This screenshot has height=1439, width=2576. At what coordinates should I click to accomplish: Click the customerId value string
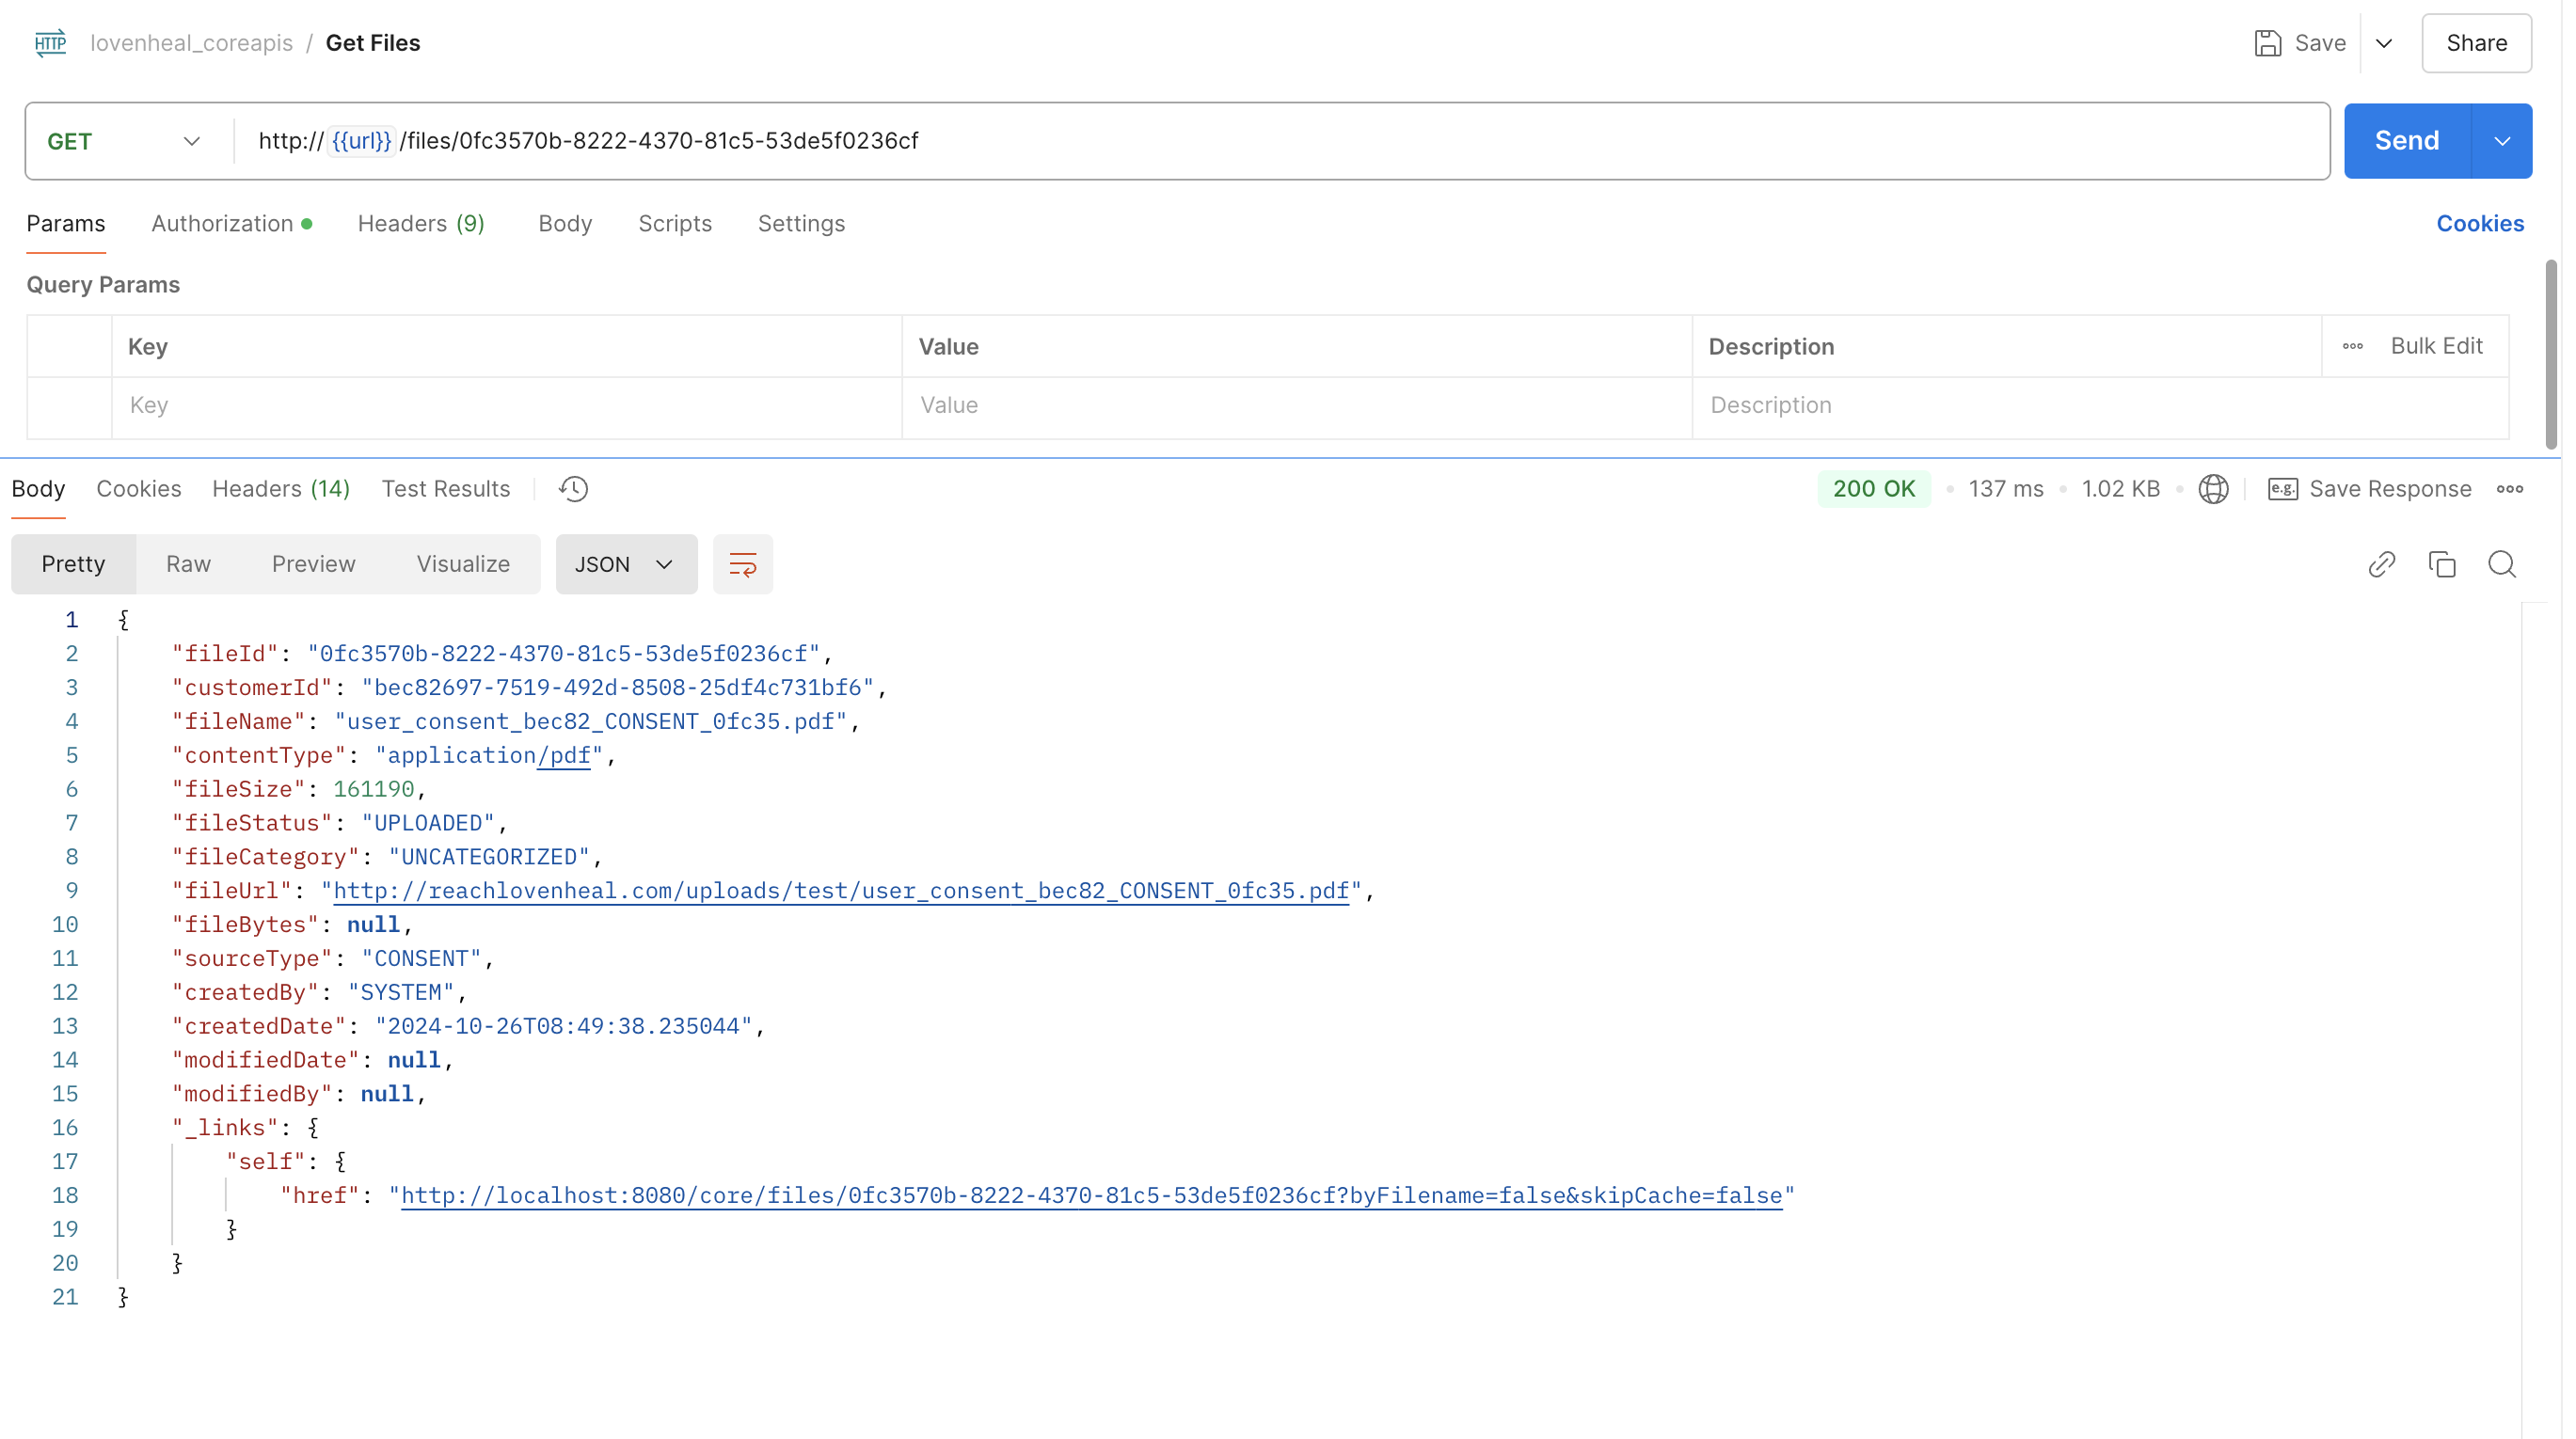coord(617,688)
